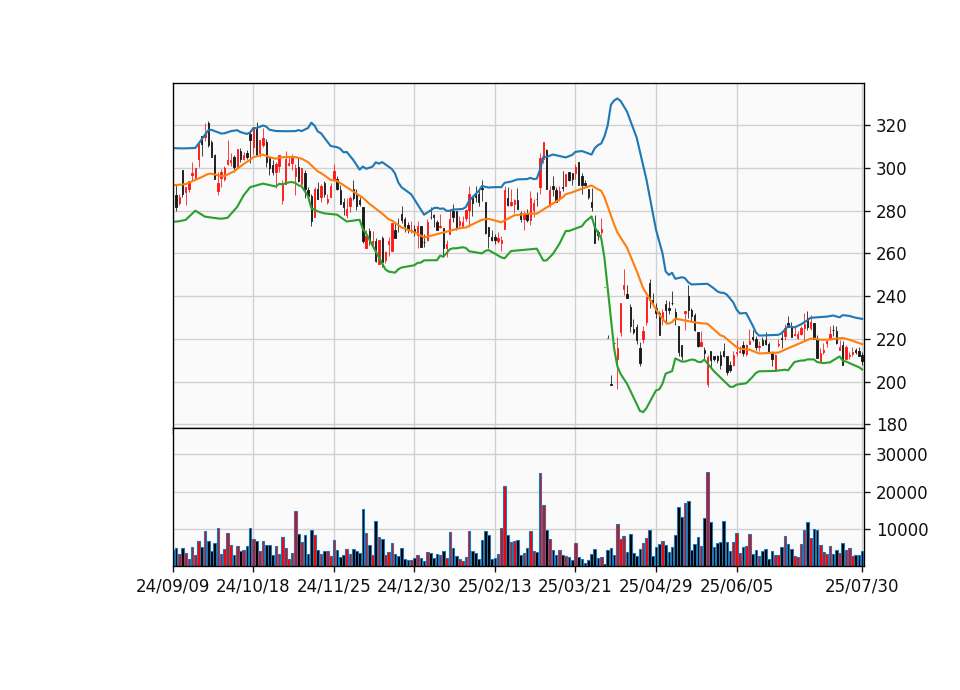
Task: Click the 24/11/25 date label
Action: tap(334, 587)
